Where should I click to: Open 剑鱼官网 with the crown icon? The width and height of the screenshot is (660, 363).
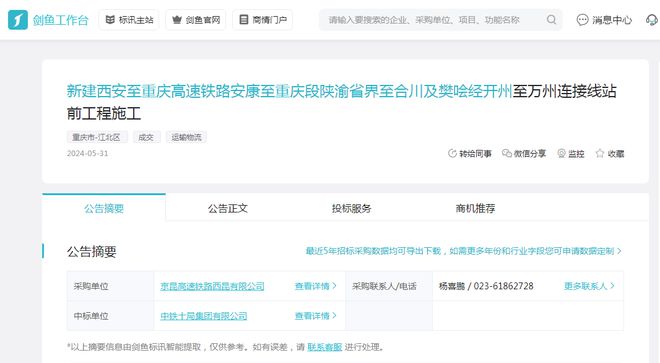196,20
